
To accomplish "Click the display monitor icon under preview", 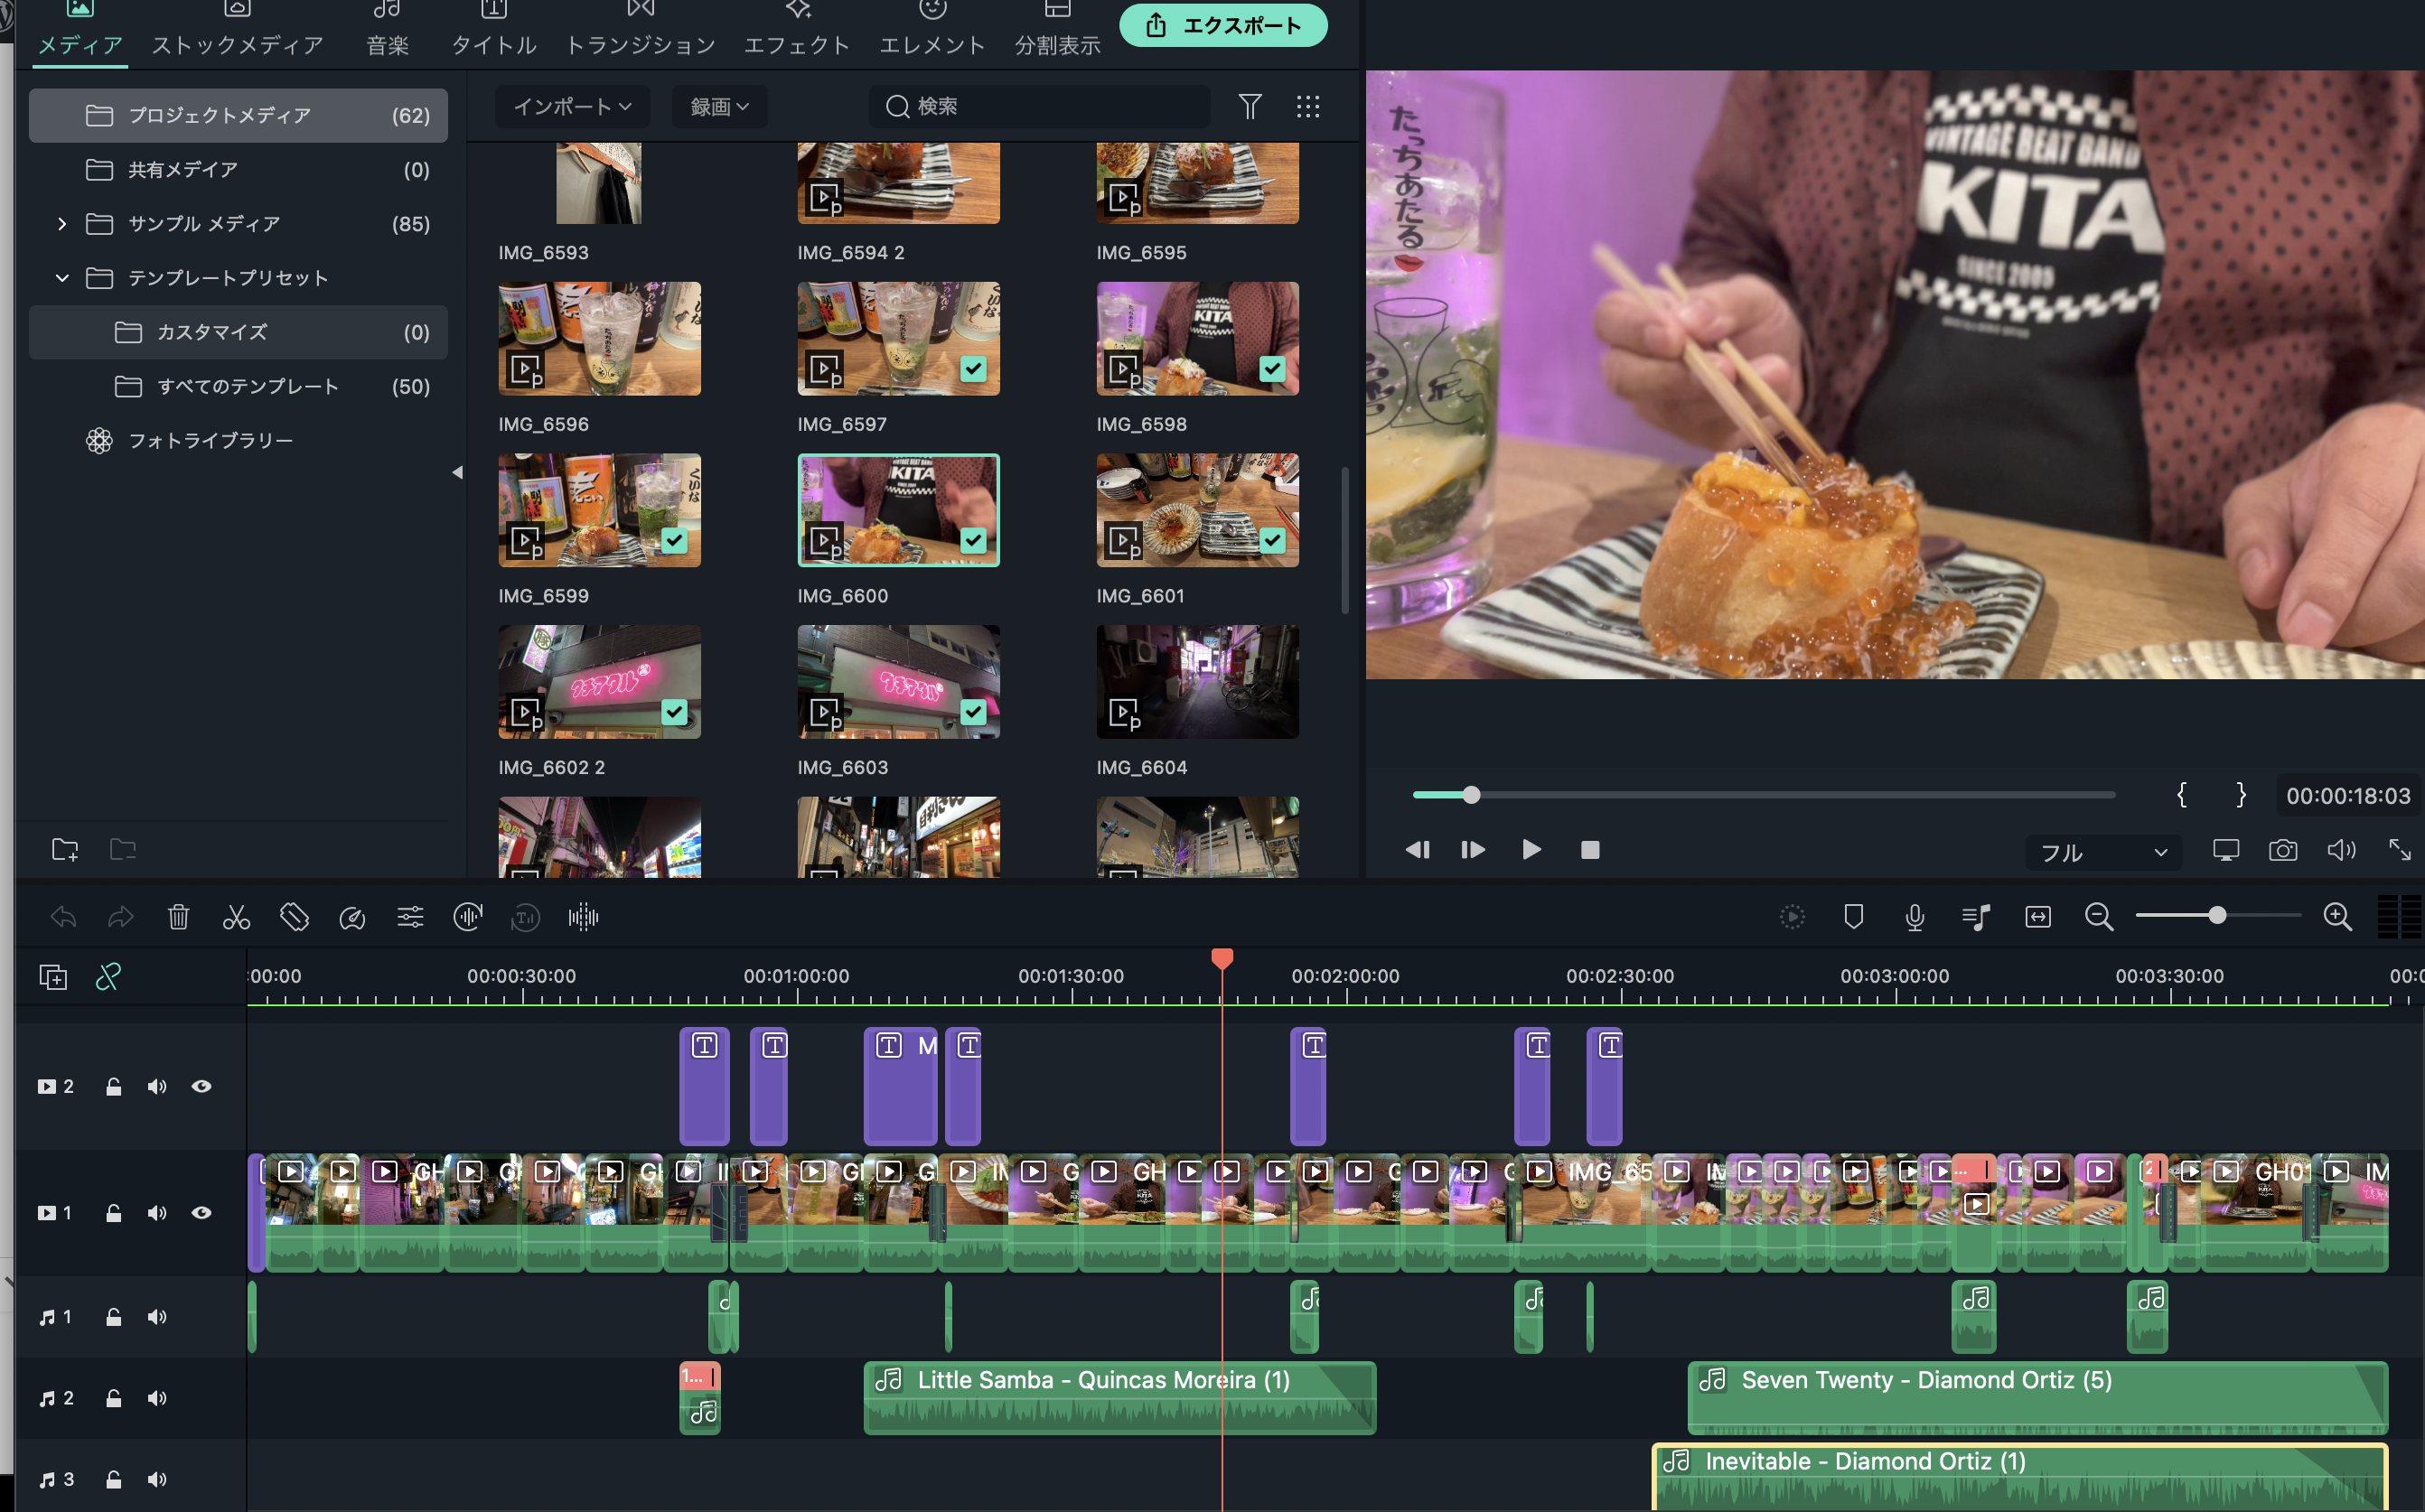I will 2225,851.
